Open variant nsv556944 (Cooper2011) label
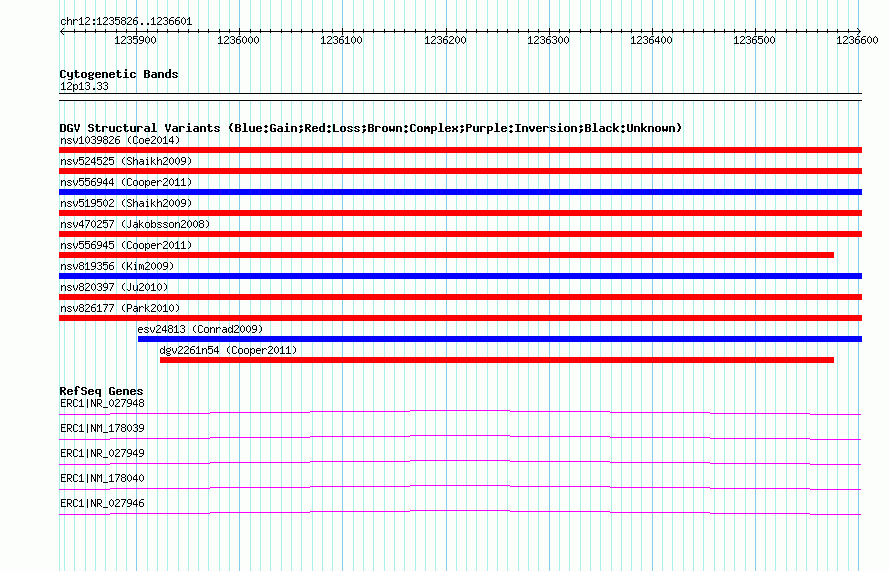Screen dimensions: 890x571 coord(126,182)
